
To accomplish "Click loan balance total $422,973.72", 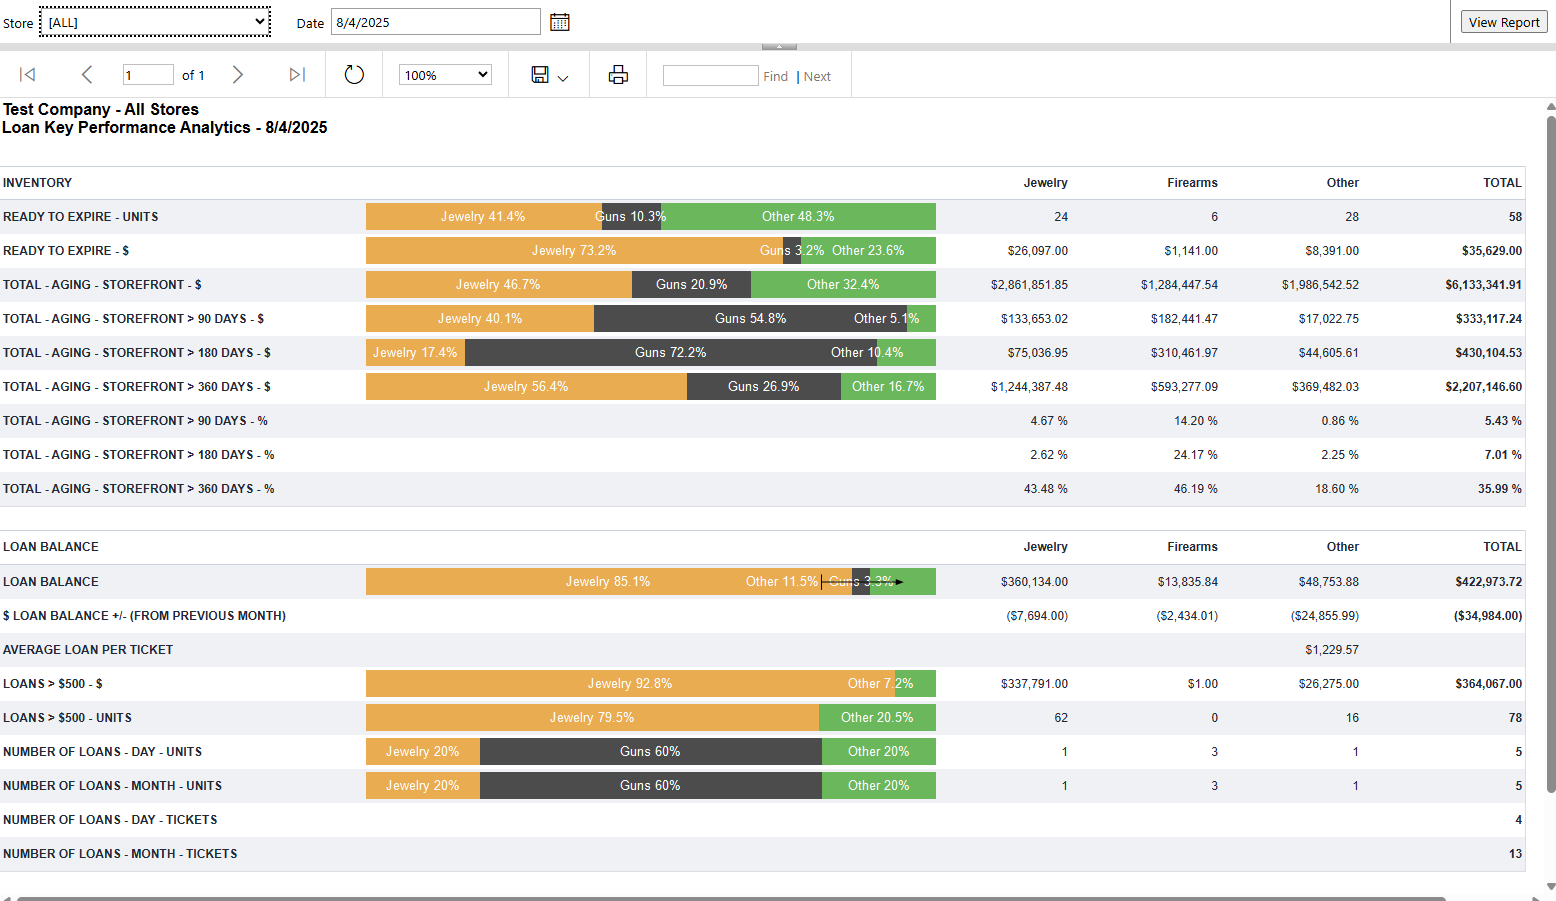I will (x=1489, y=582).
